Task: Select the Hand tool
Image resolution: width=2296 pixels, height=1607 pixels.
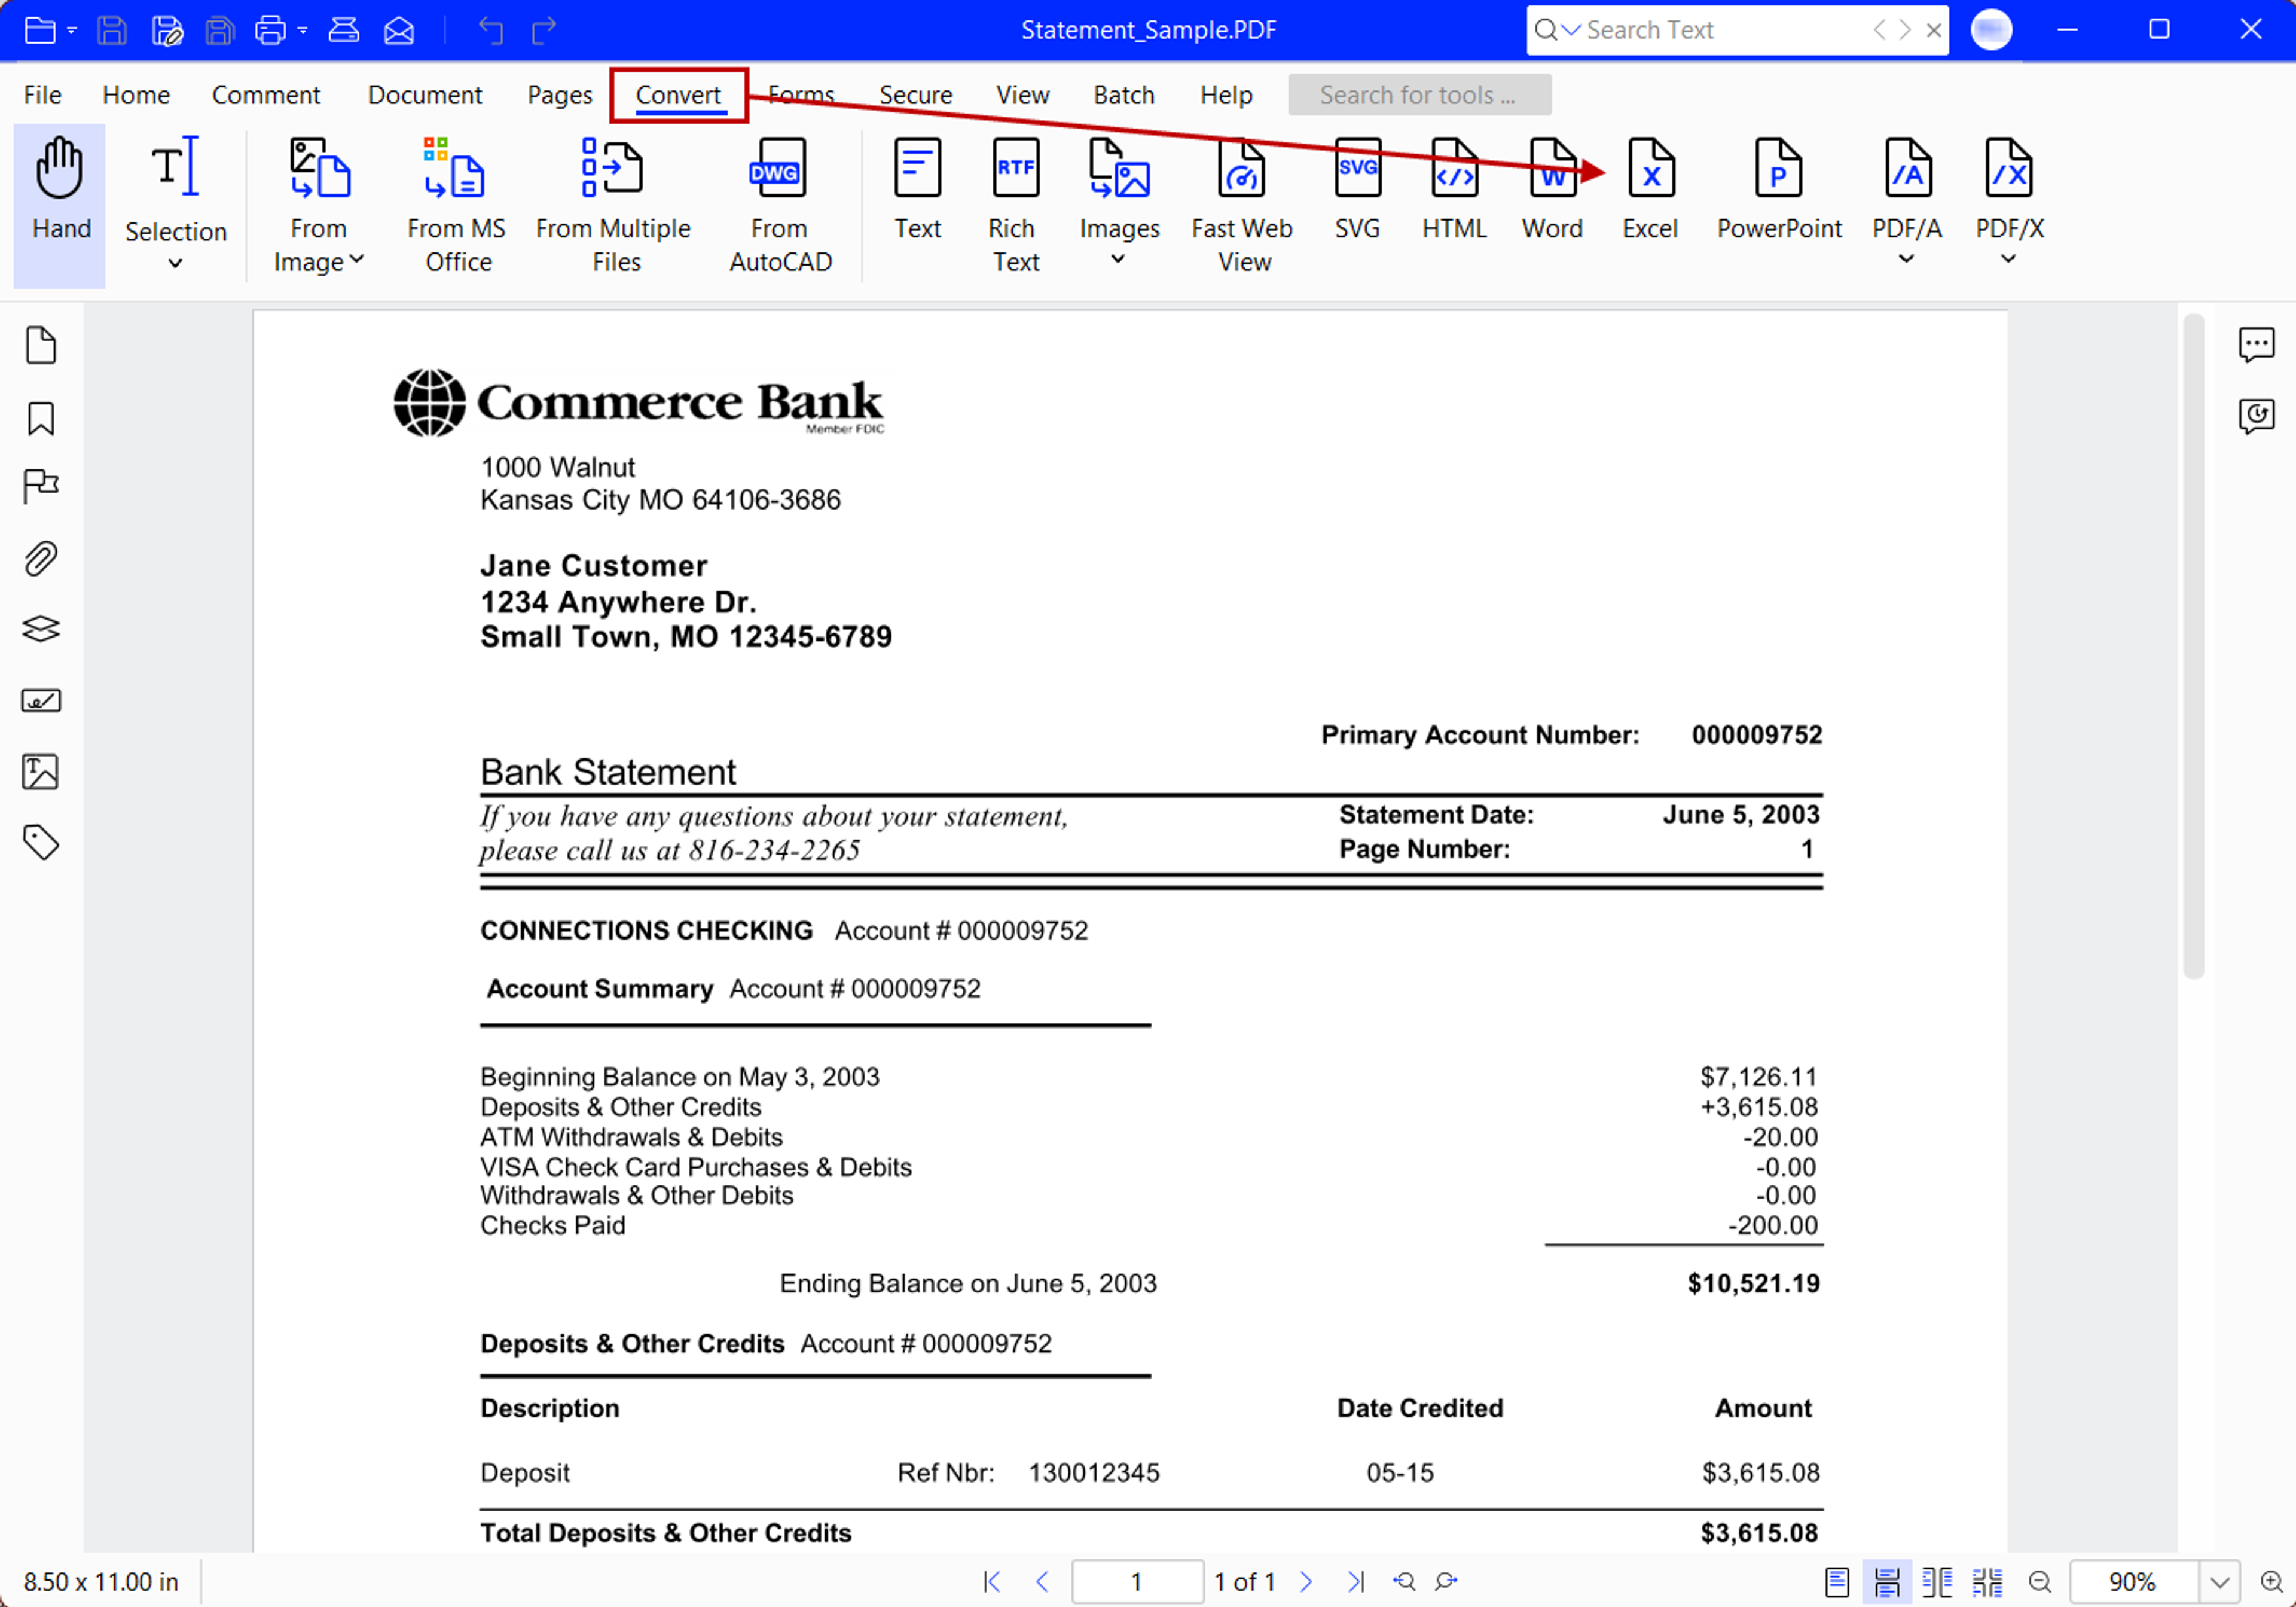Action: (x=60, y=205)
